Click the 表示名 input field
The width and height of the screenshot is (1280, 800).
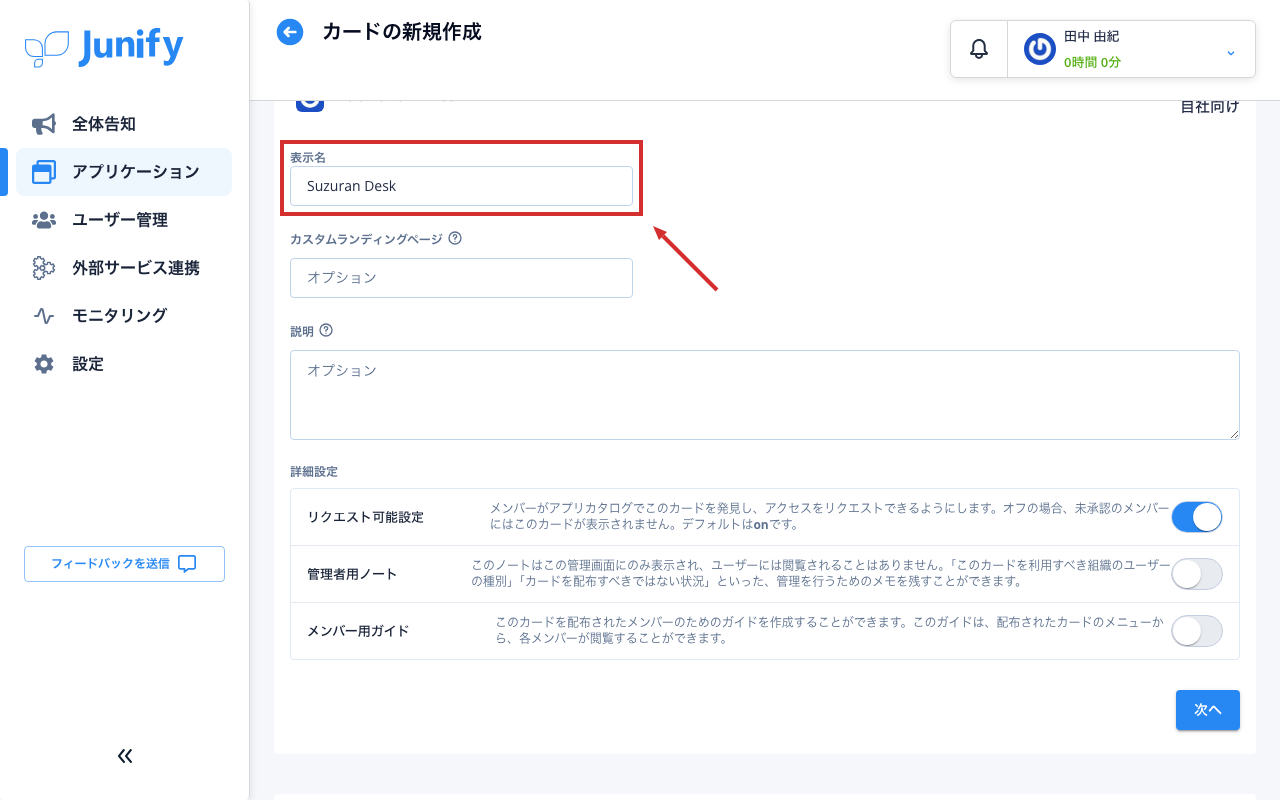pos(461,186)
